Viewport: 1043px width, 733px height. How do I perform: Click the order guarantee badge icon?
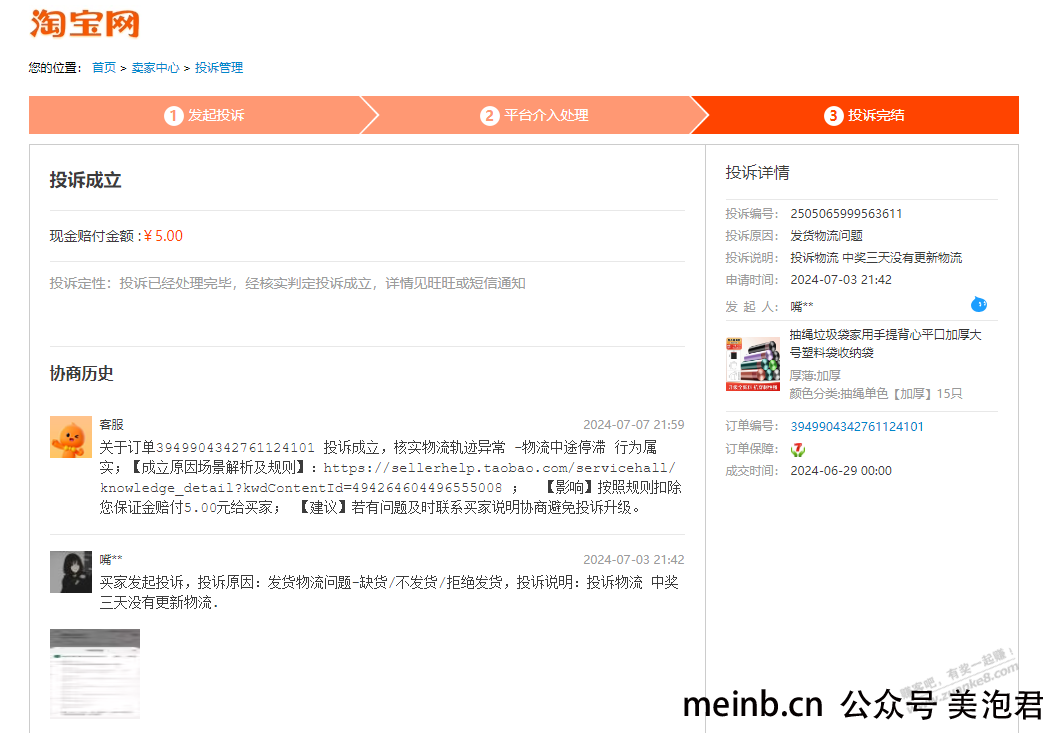[x=798, y=450]
